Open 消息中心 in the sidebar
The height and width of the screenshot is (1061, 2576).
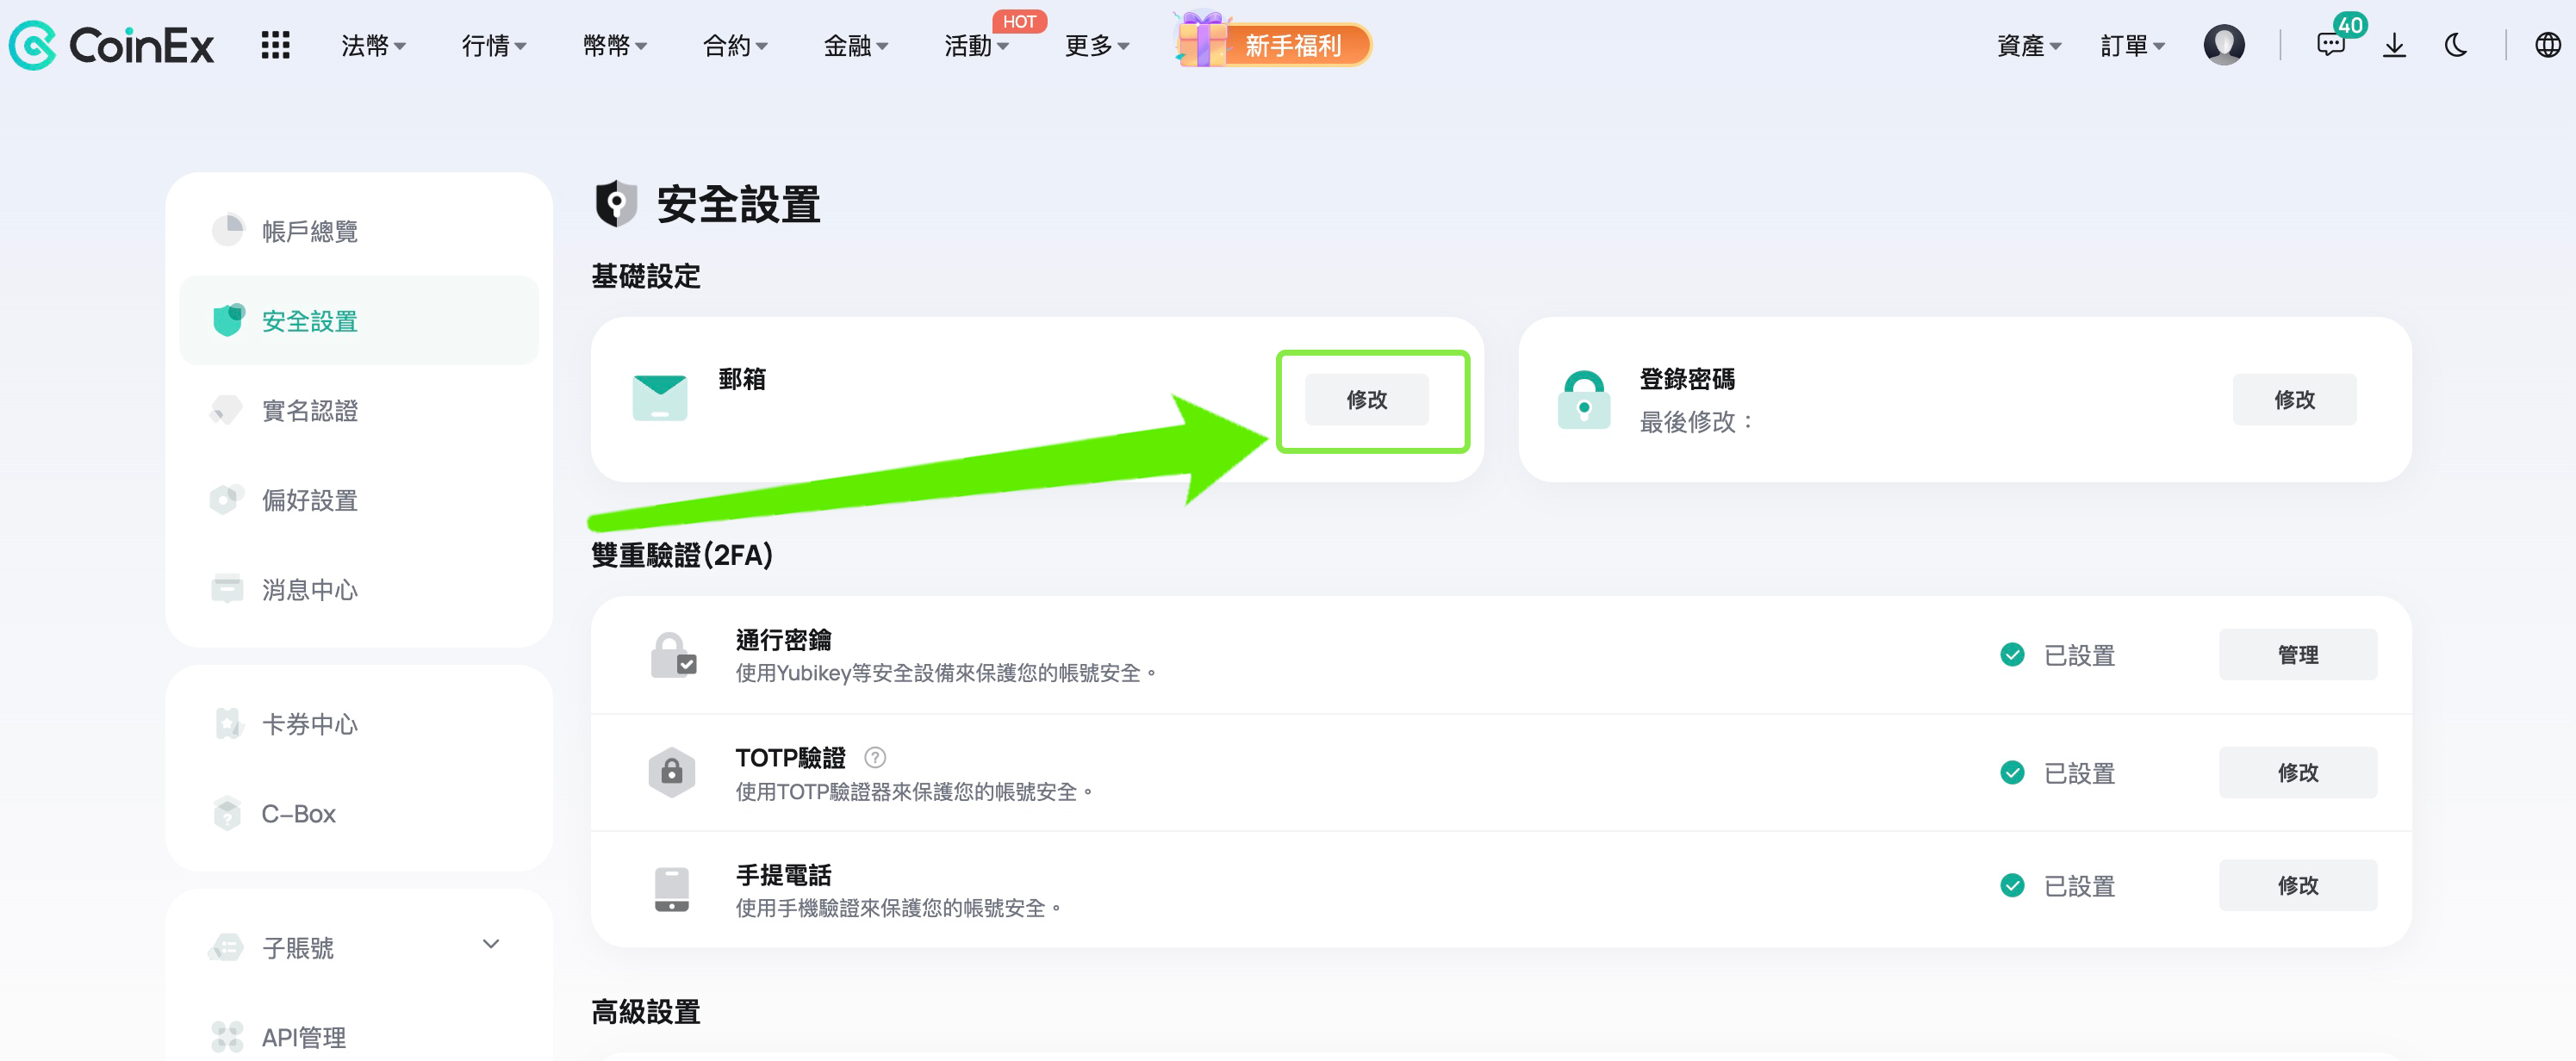[x=359, y=589]
